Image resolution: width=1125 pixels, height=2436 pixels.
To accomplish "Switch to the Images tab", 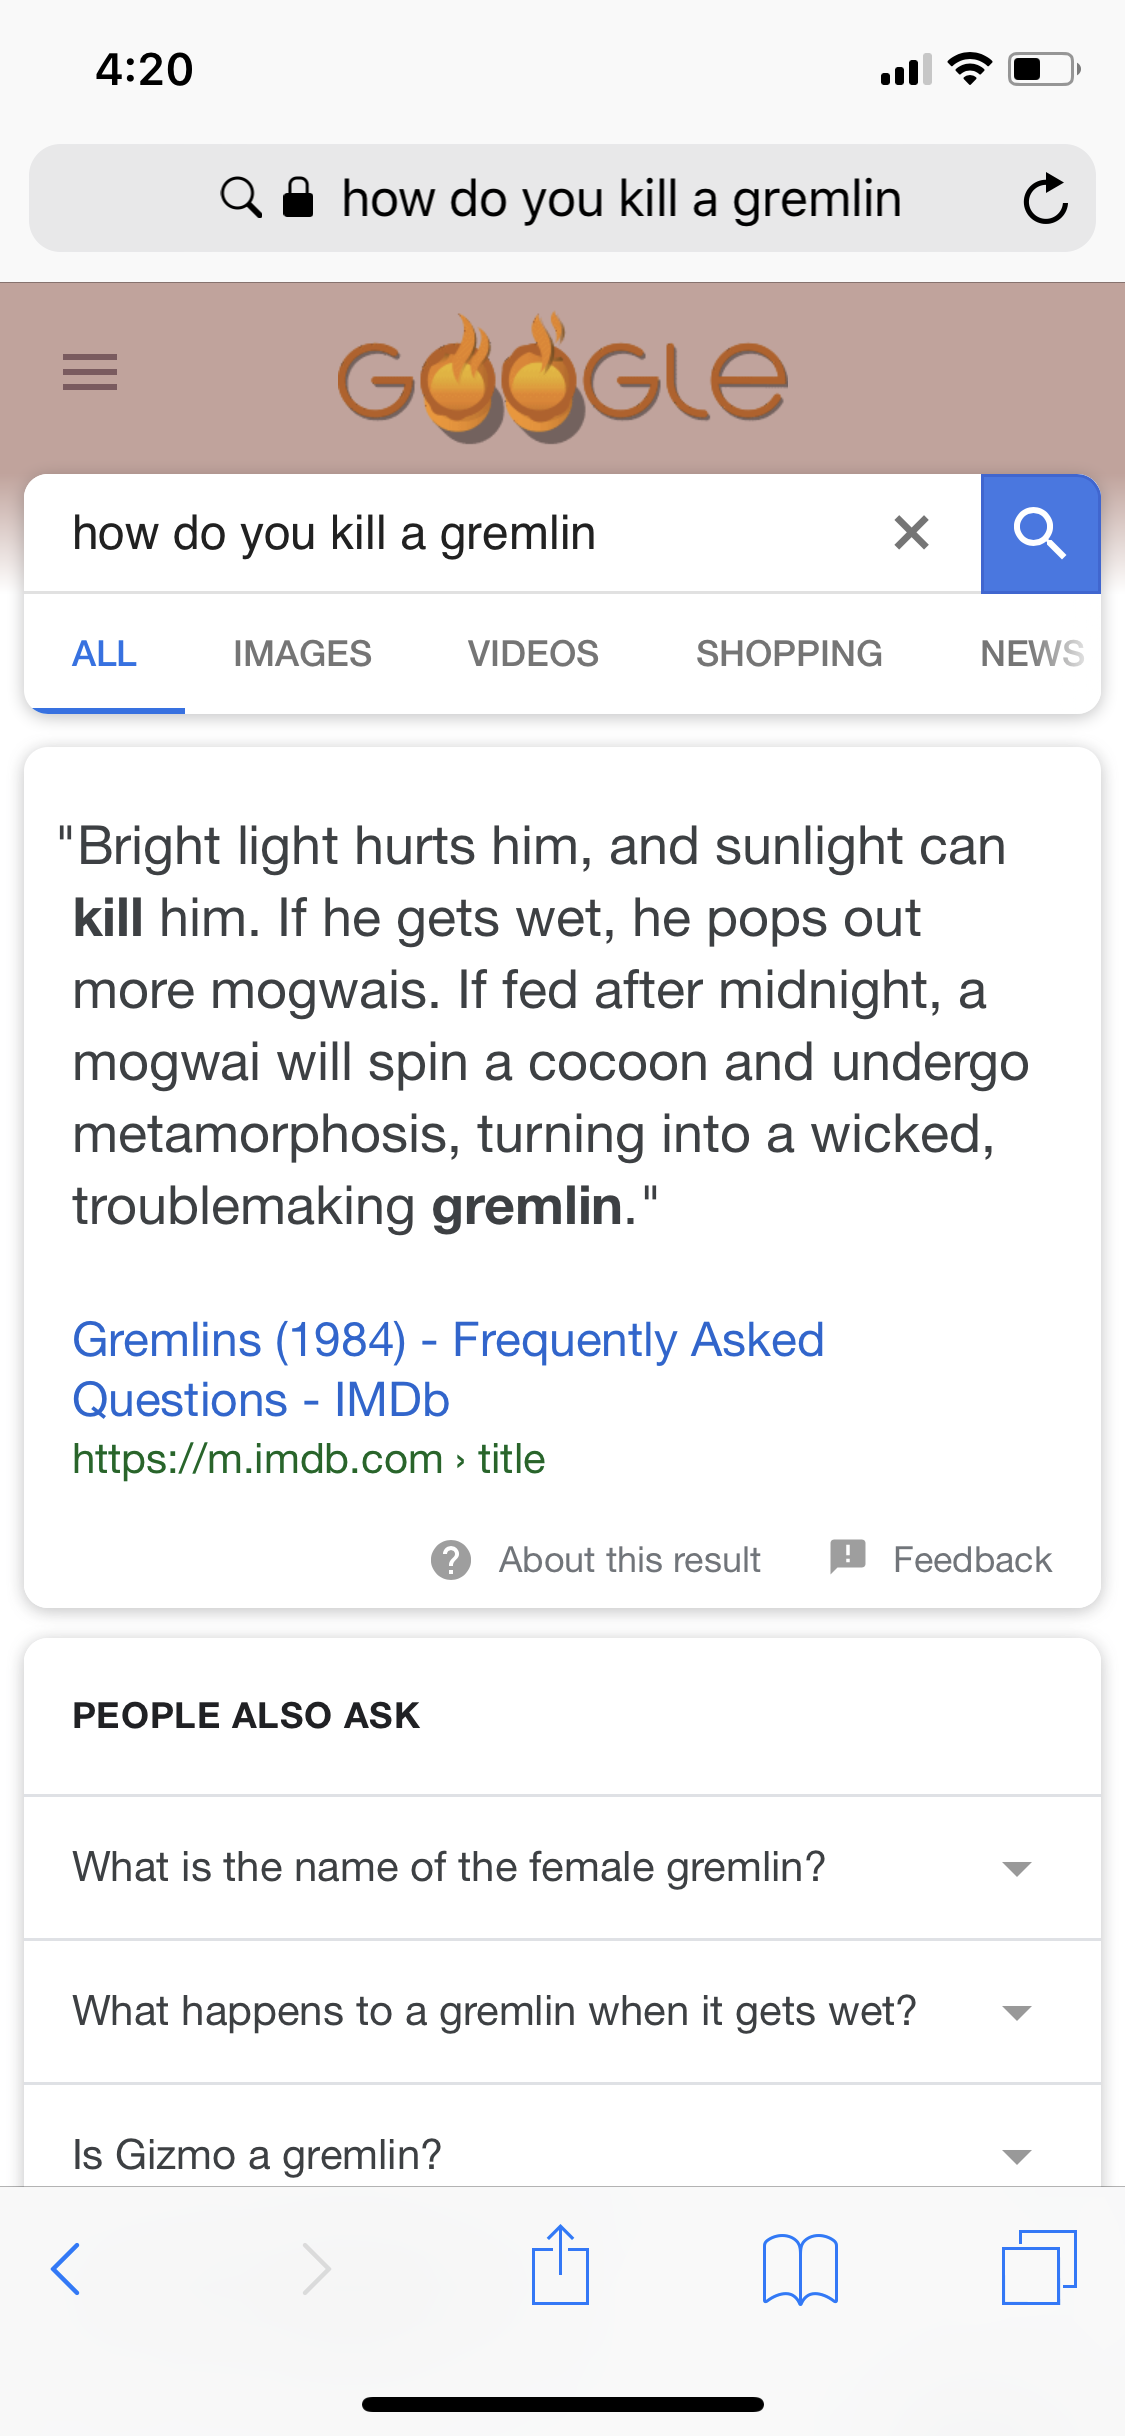I will [302, 654].
